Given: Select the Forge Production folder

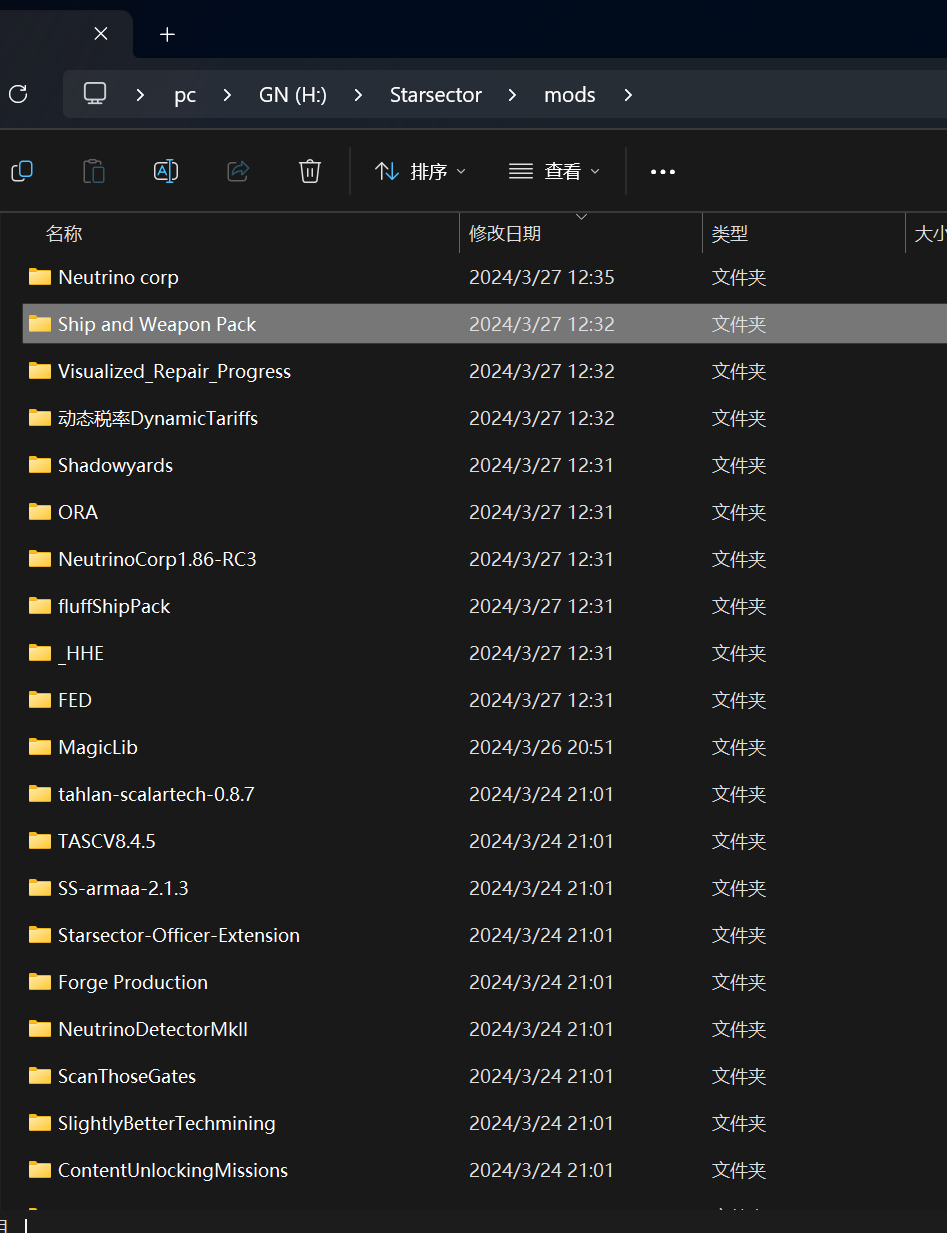Looking at the screenshot, I should coord(133,982).
